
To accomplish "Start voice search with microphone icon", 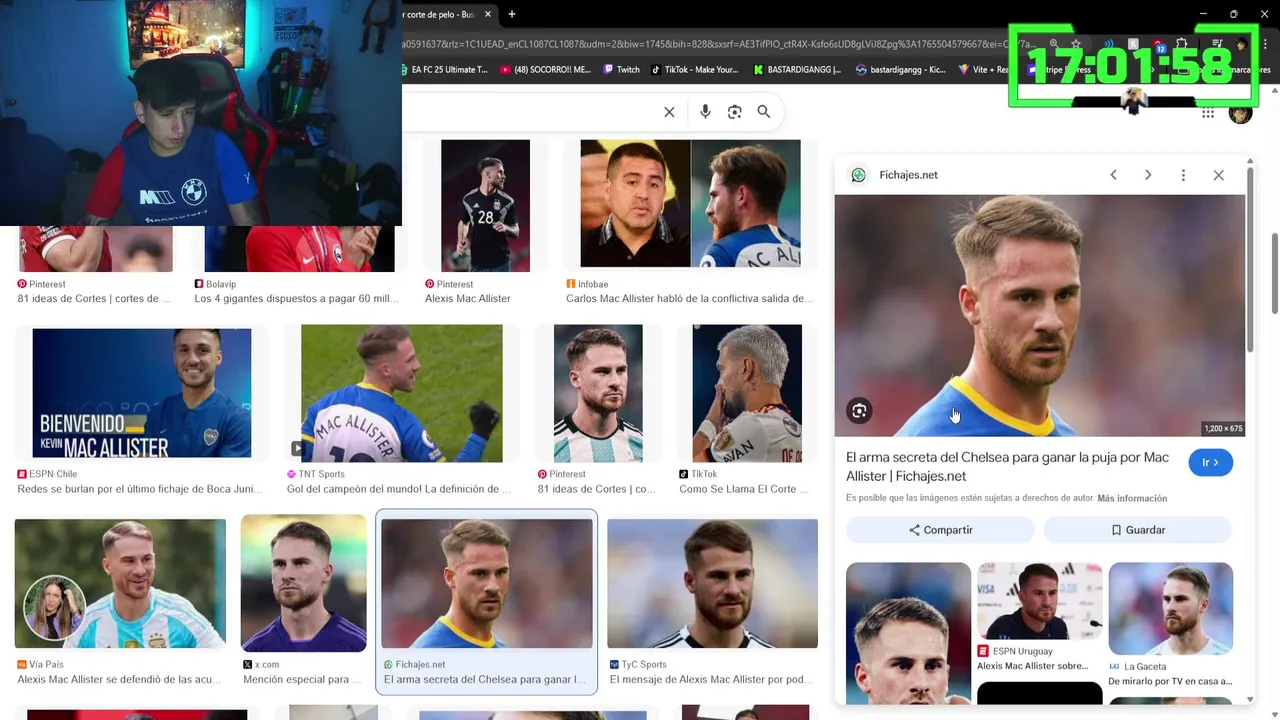I will pos(705,112).
